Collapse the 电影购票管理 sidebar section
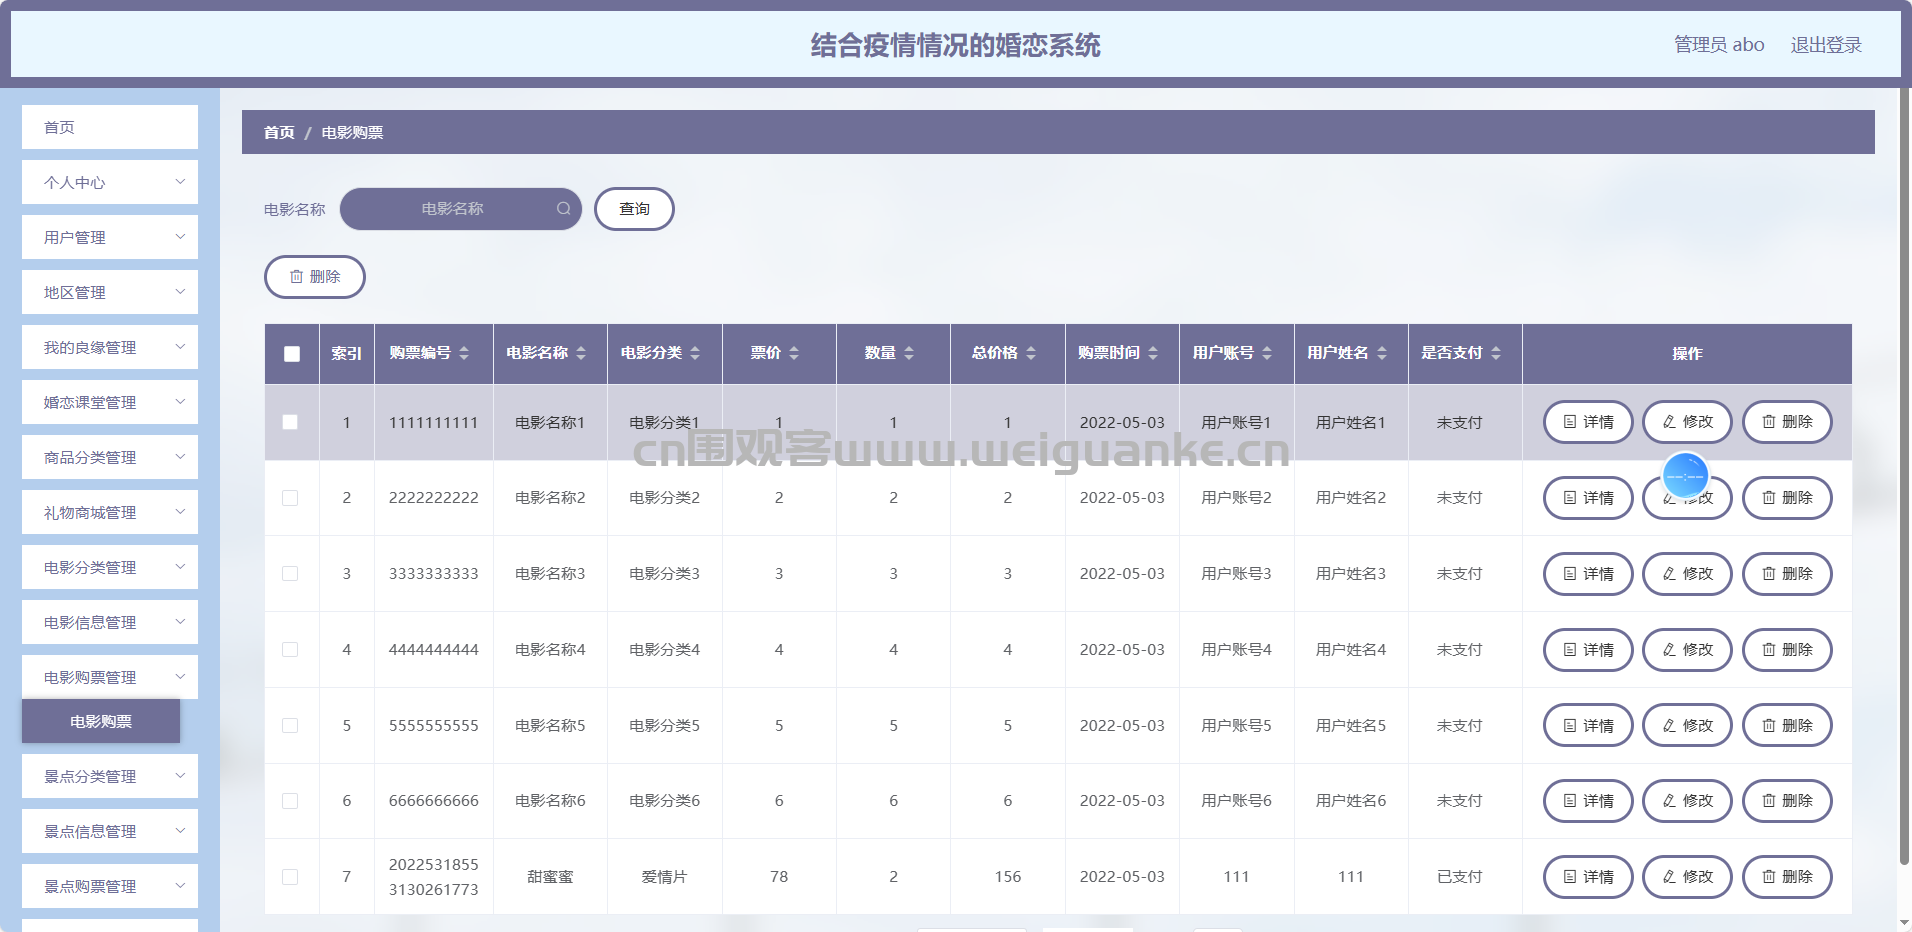The width and height of the screenshot is (1912, 932). click(110, 678)
